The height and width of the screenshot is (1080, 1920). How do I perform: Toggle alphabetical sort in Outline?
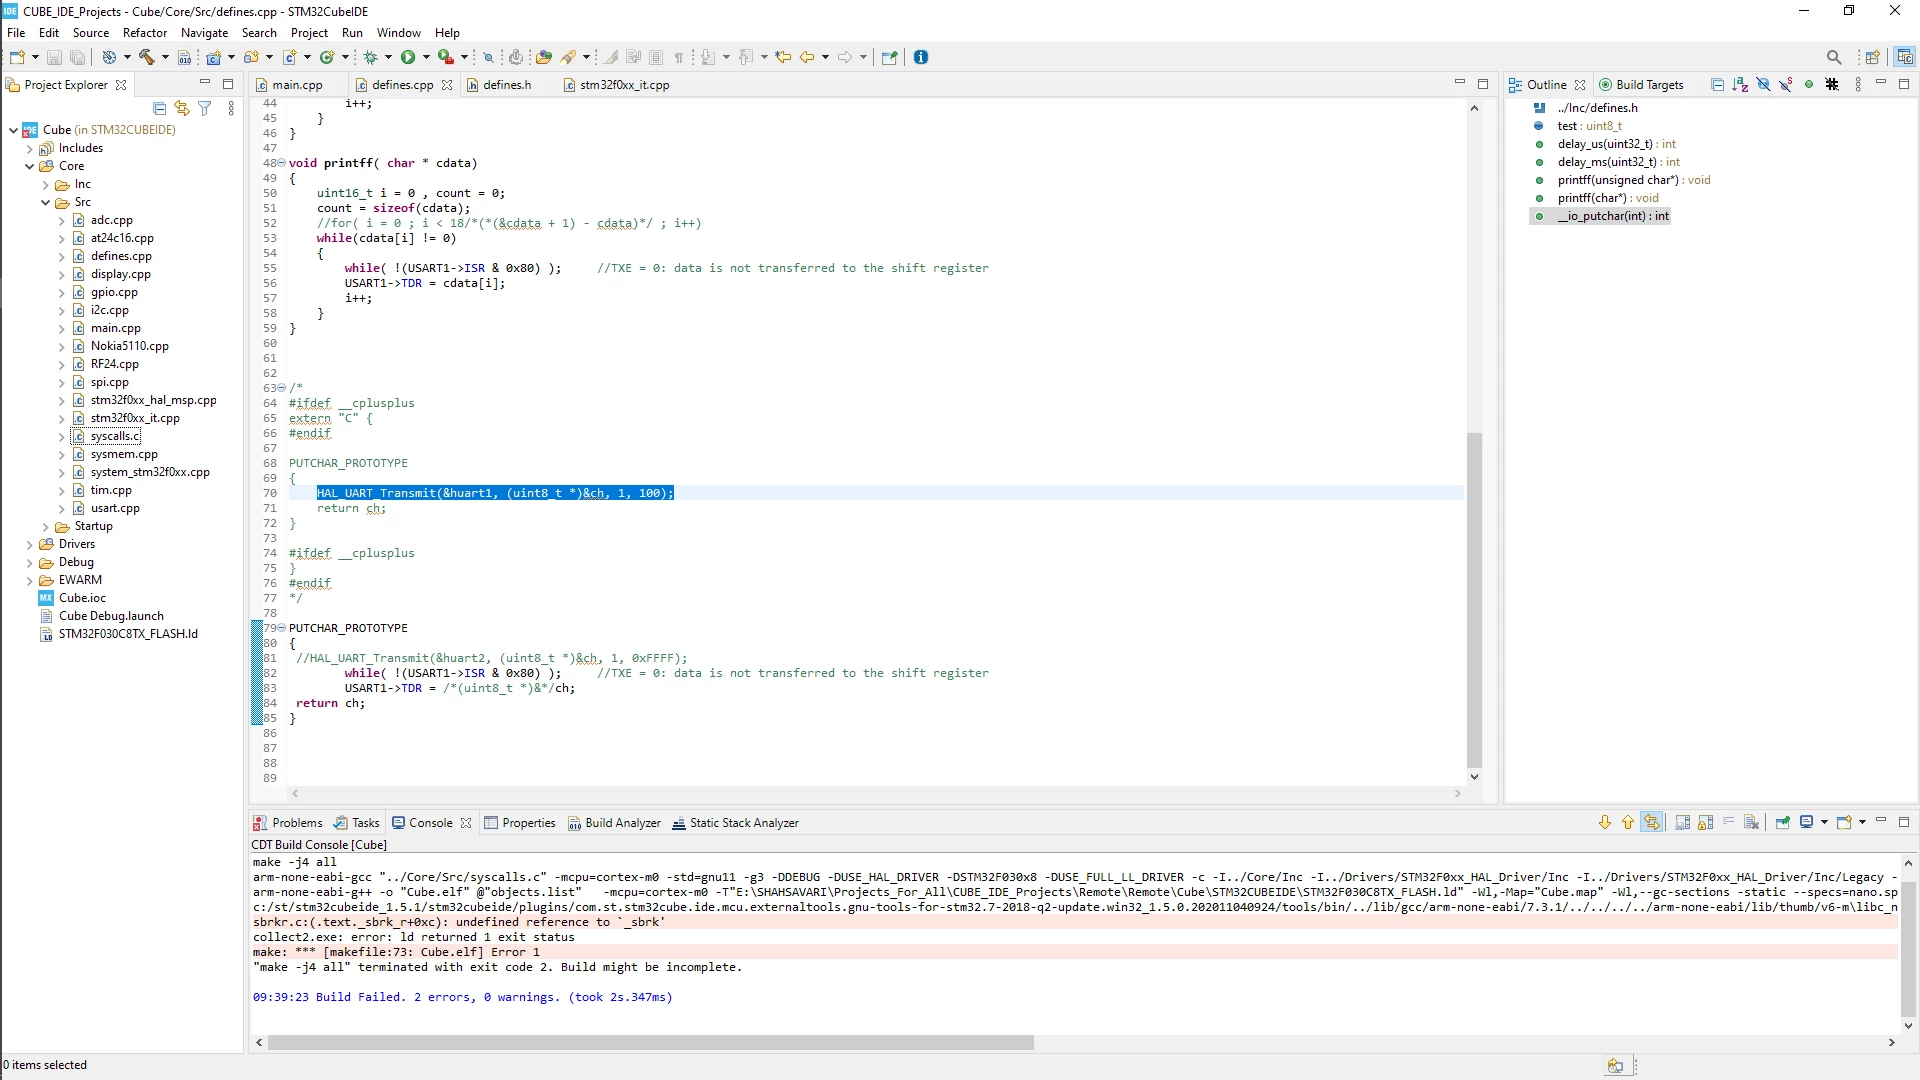(1740, 85)
